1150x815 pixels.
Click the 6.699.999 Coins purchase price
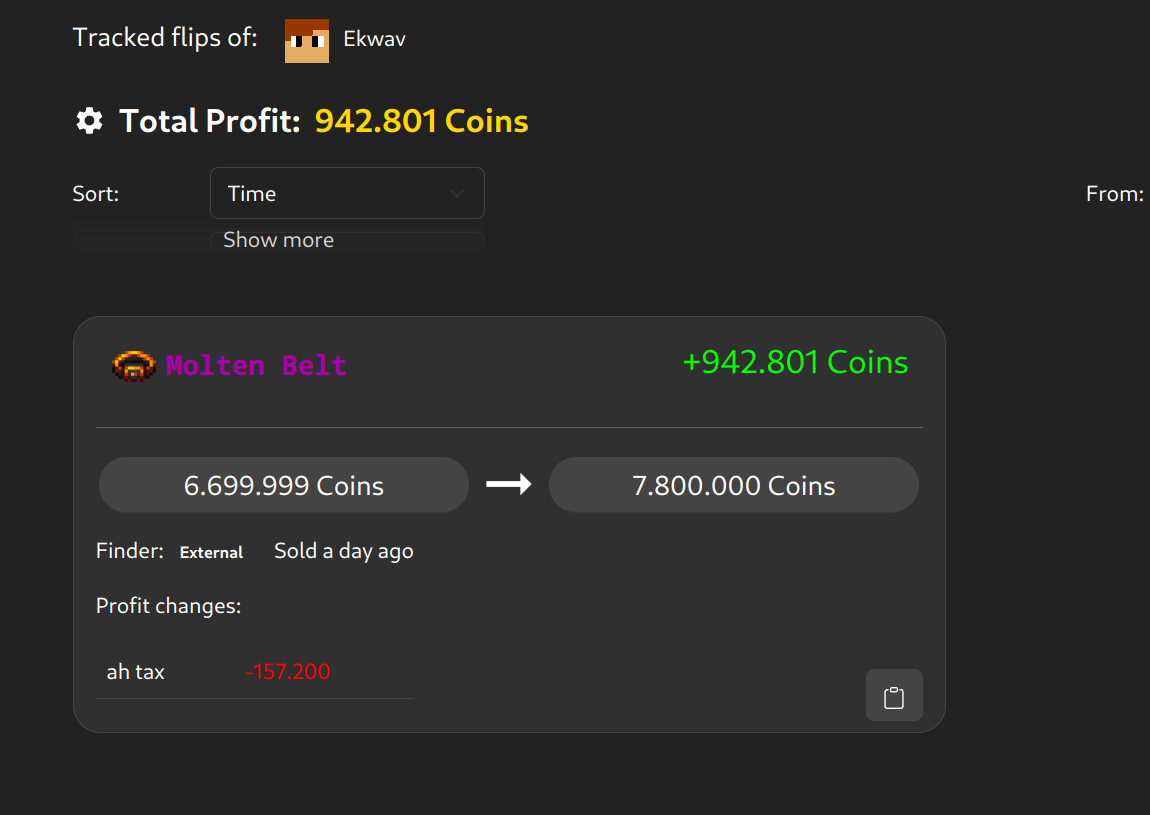[x=284, y=486]
